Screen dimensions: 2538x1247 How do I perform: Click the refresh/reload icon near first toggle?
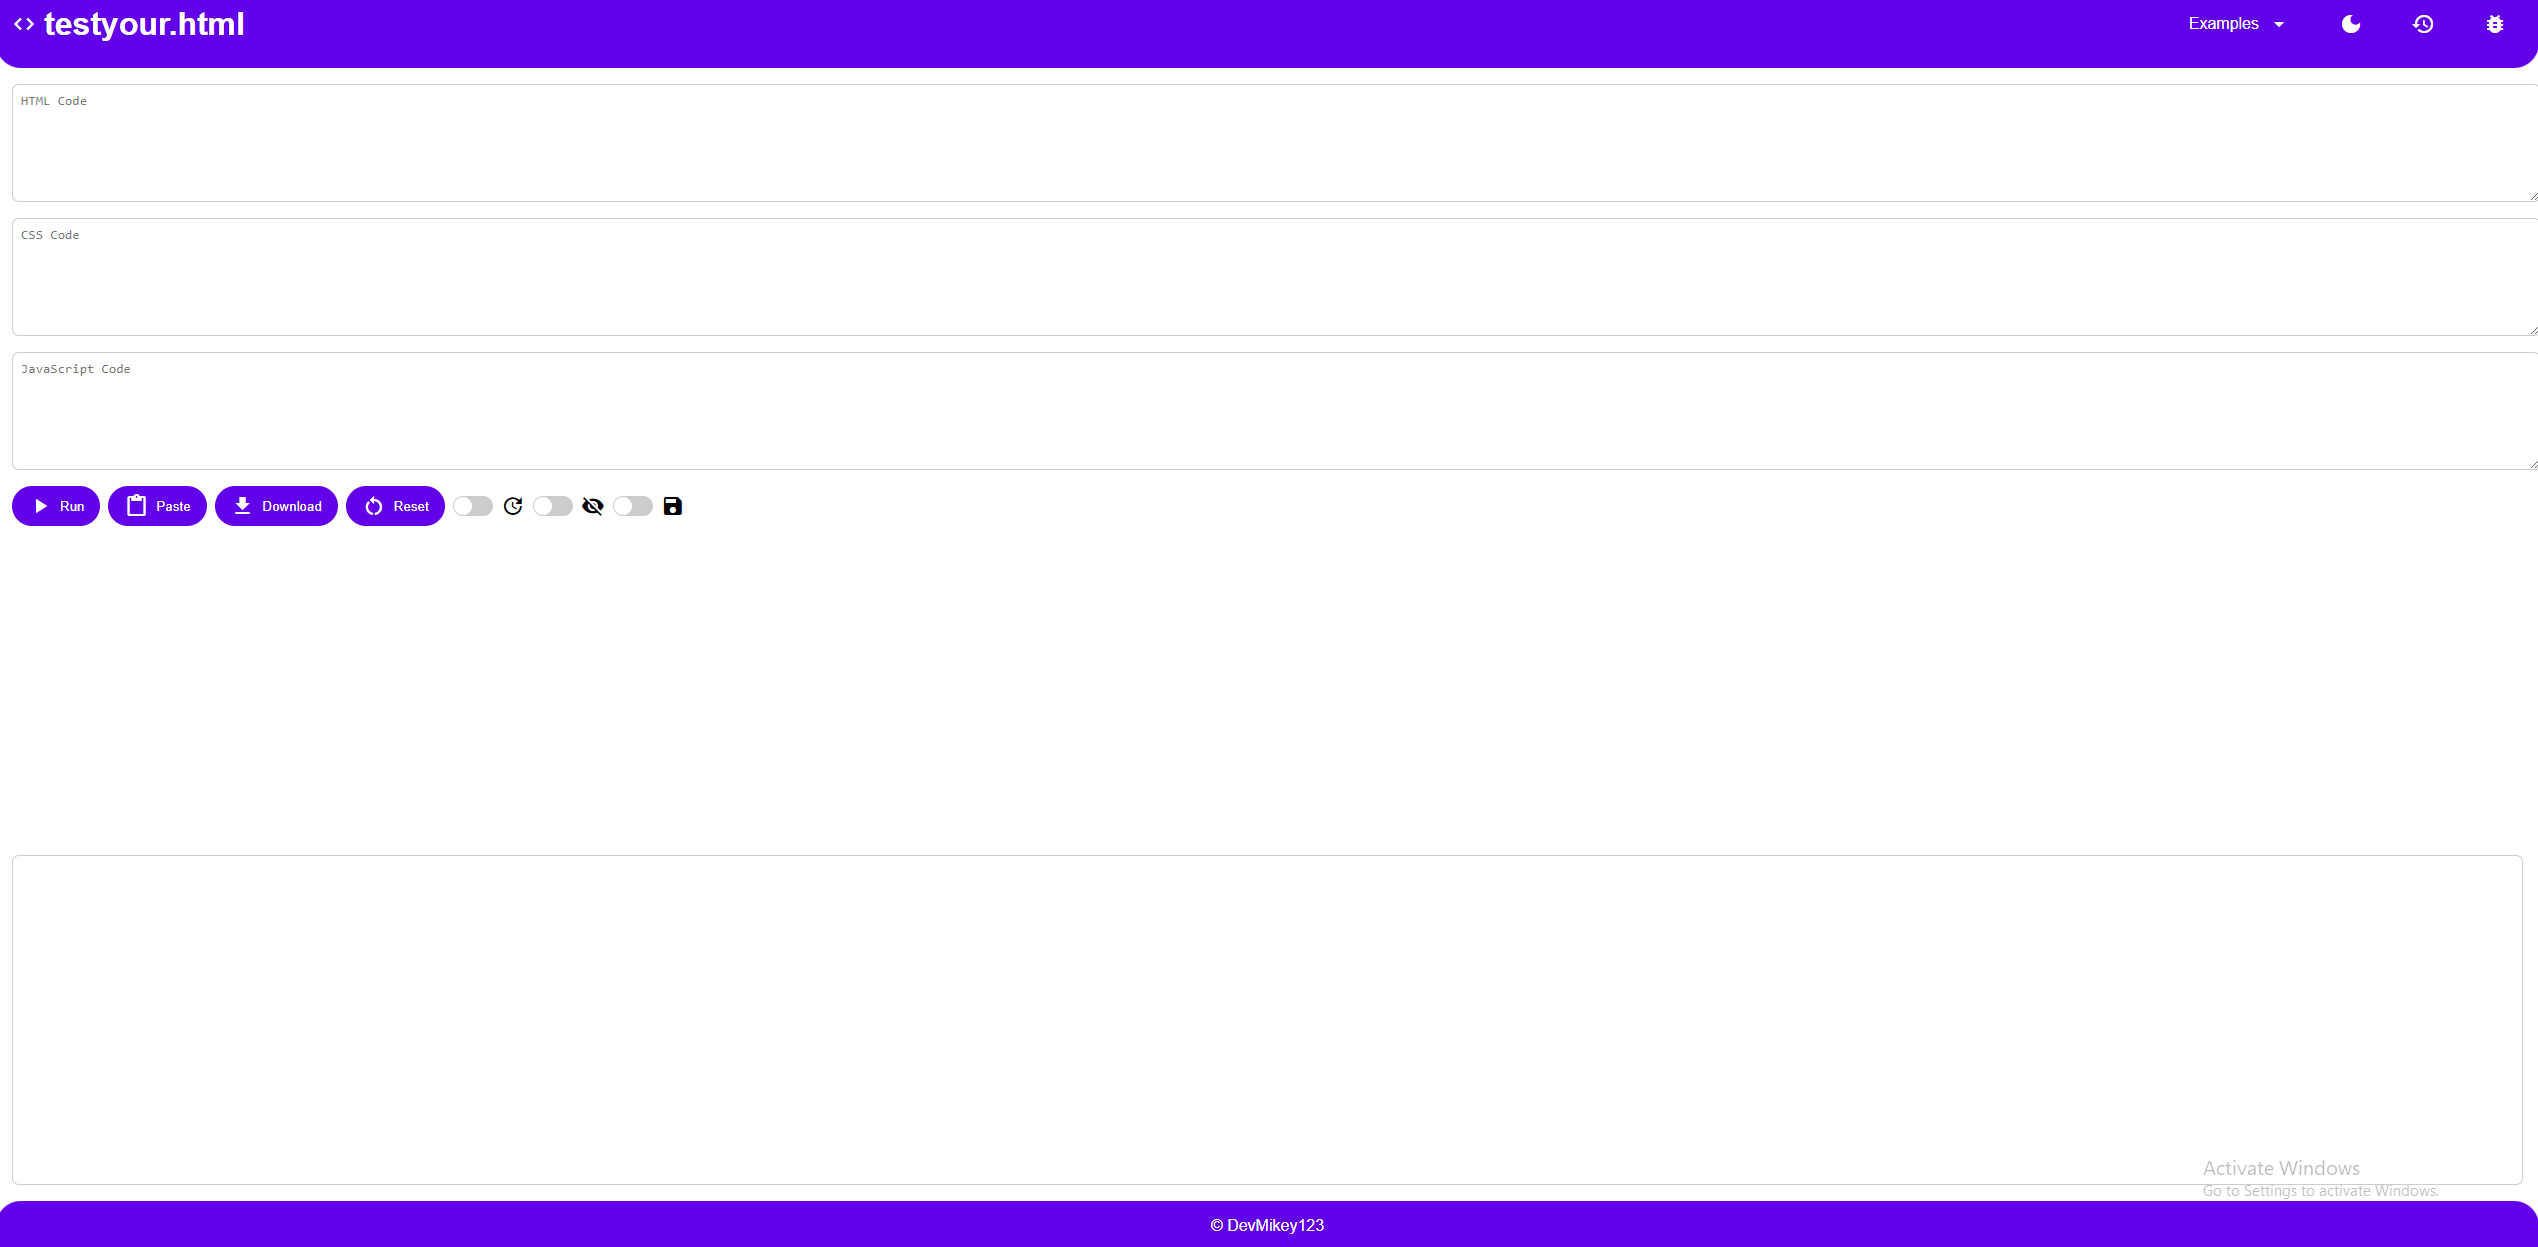click(511, 505)
